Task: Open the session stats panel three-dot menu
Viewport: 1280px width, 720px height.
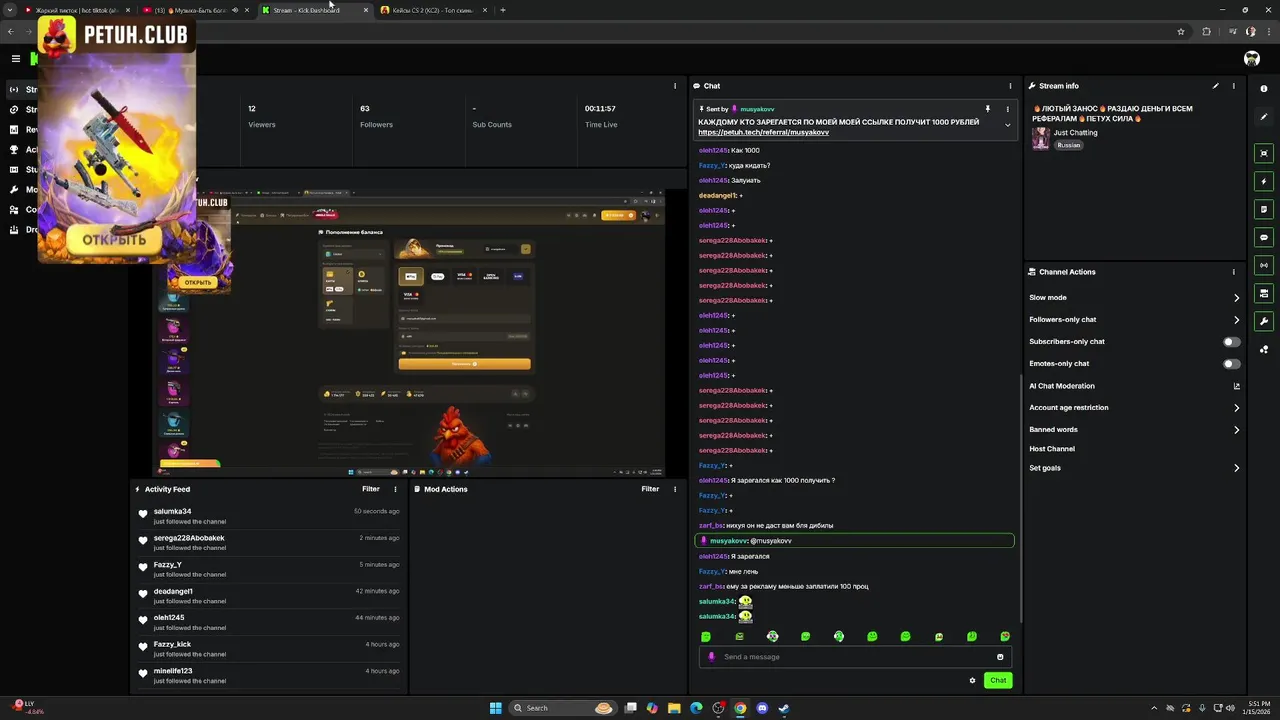Action: click(x=675, y=86)
